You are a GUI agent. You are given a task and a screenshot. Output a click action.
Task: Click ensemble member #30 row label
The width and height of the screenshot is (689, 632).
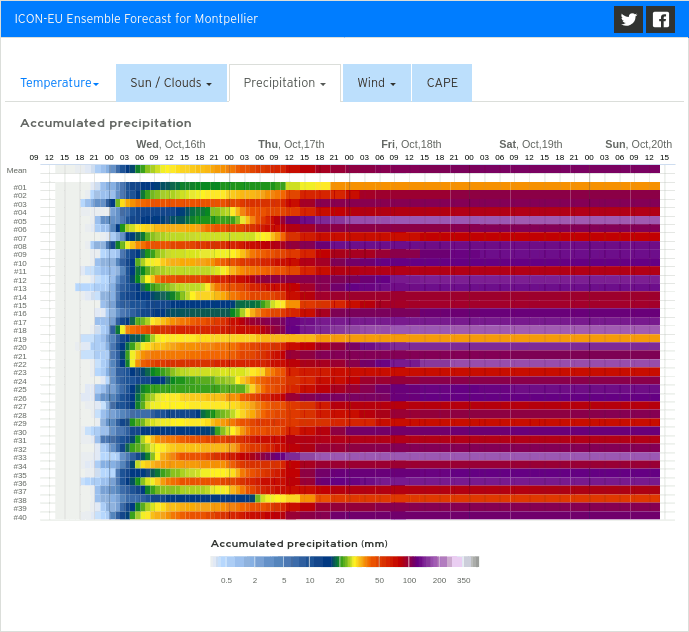click(x=20, y=432)
